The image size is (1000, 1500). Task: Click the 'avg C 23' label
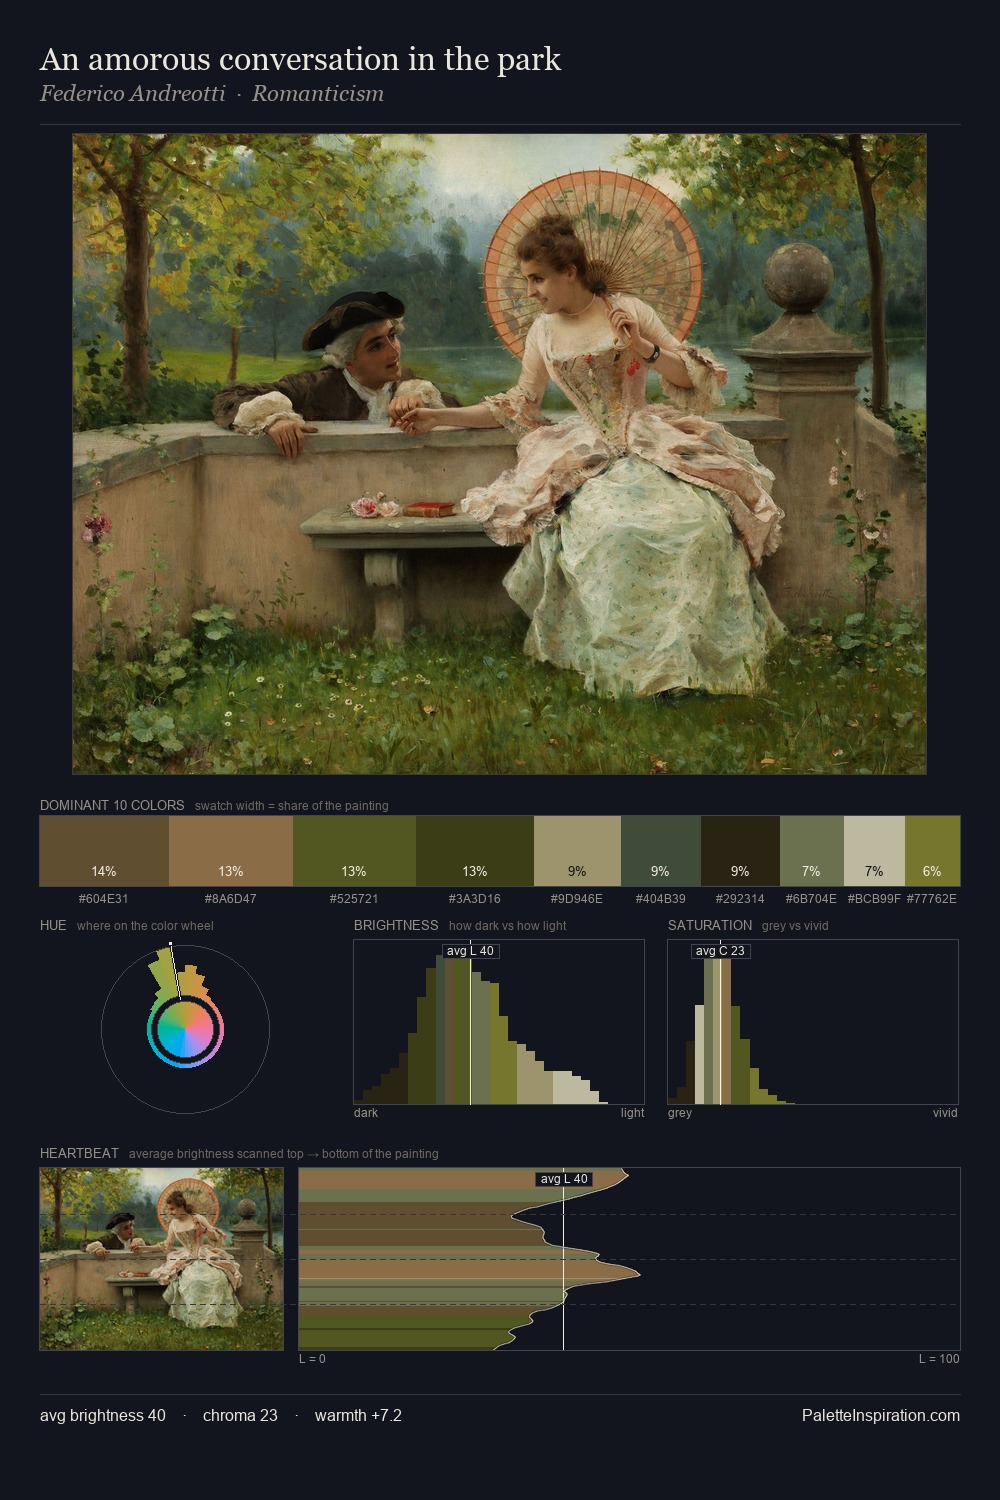tap(720, 951)
